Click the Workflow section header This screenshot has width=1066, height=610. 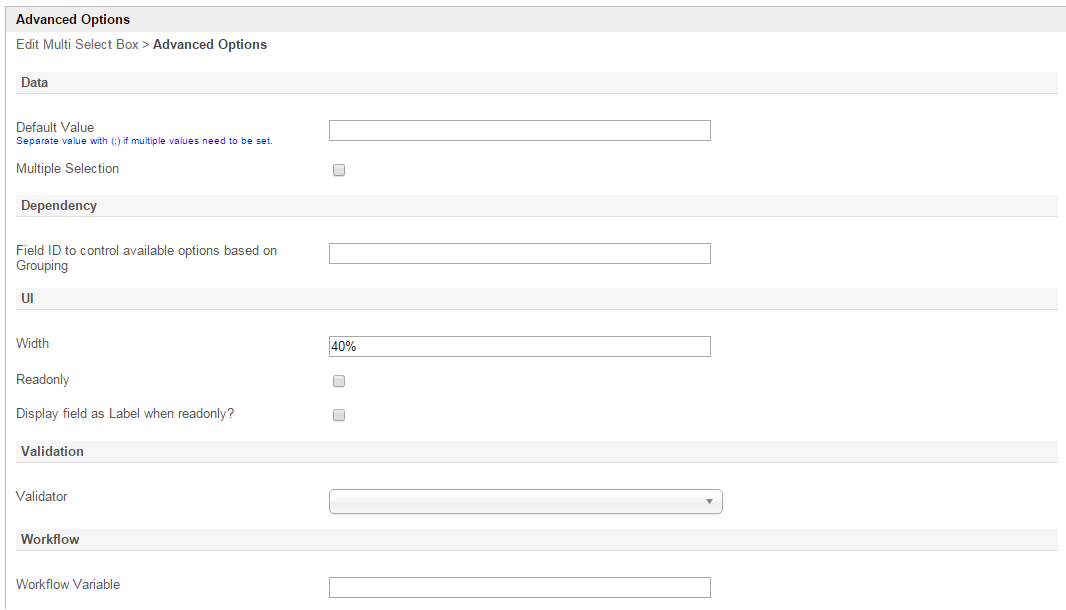click(50, 540)
